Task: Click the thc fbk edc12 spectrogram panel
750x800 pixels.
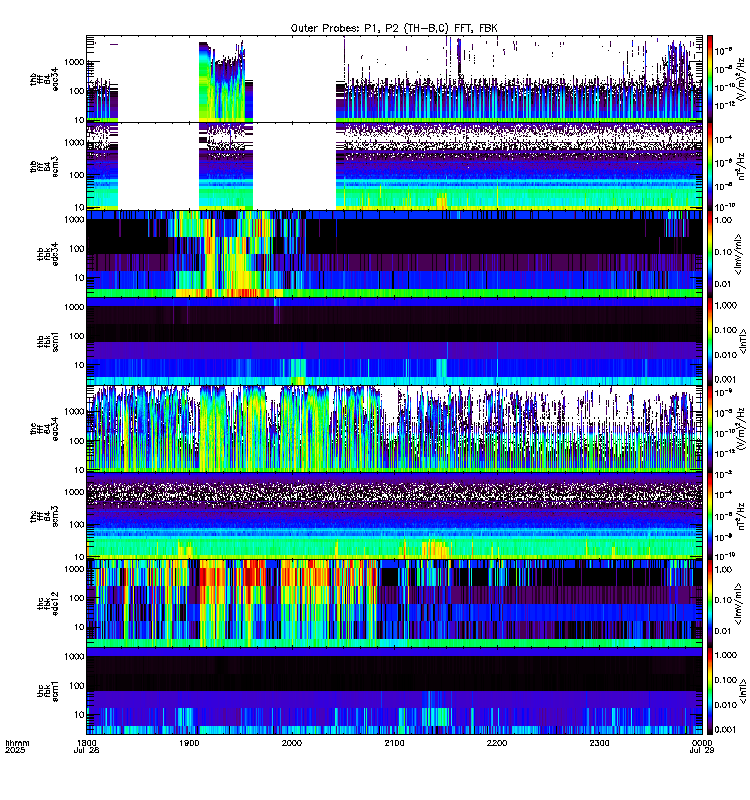Action: (394, 604)
